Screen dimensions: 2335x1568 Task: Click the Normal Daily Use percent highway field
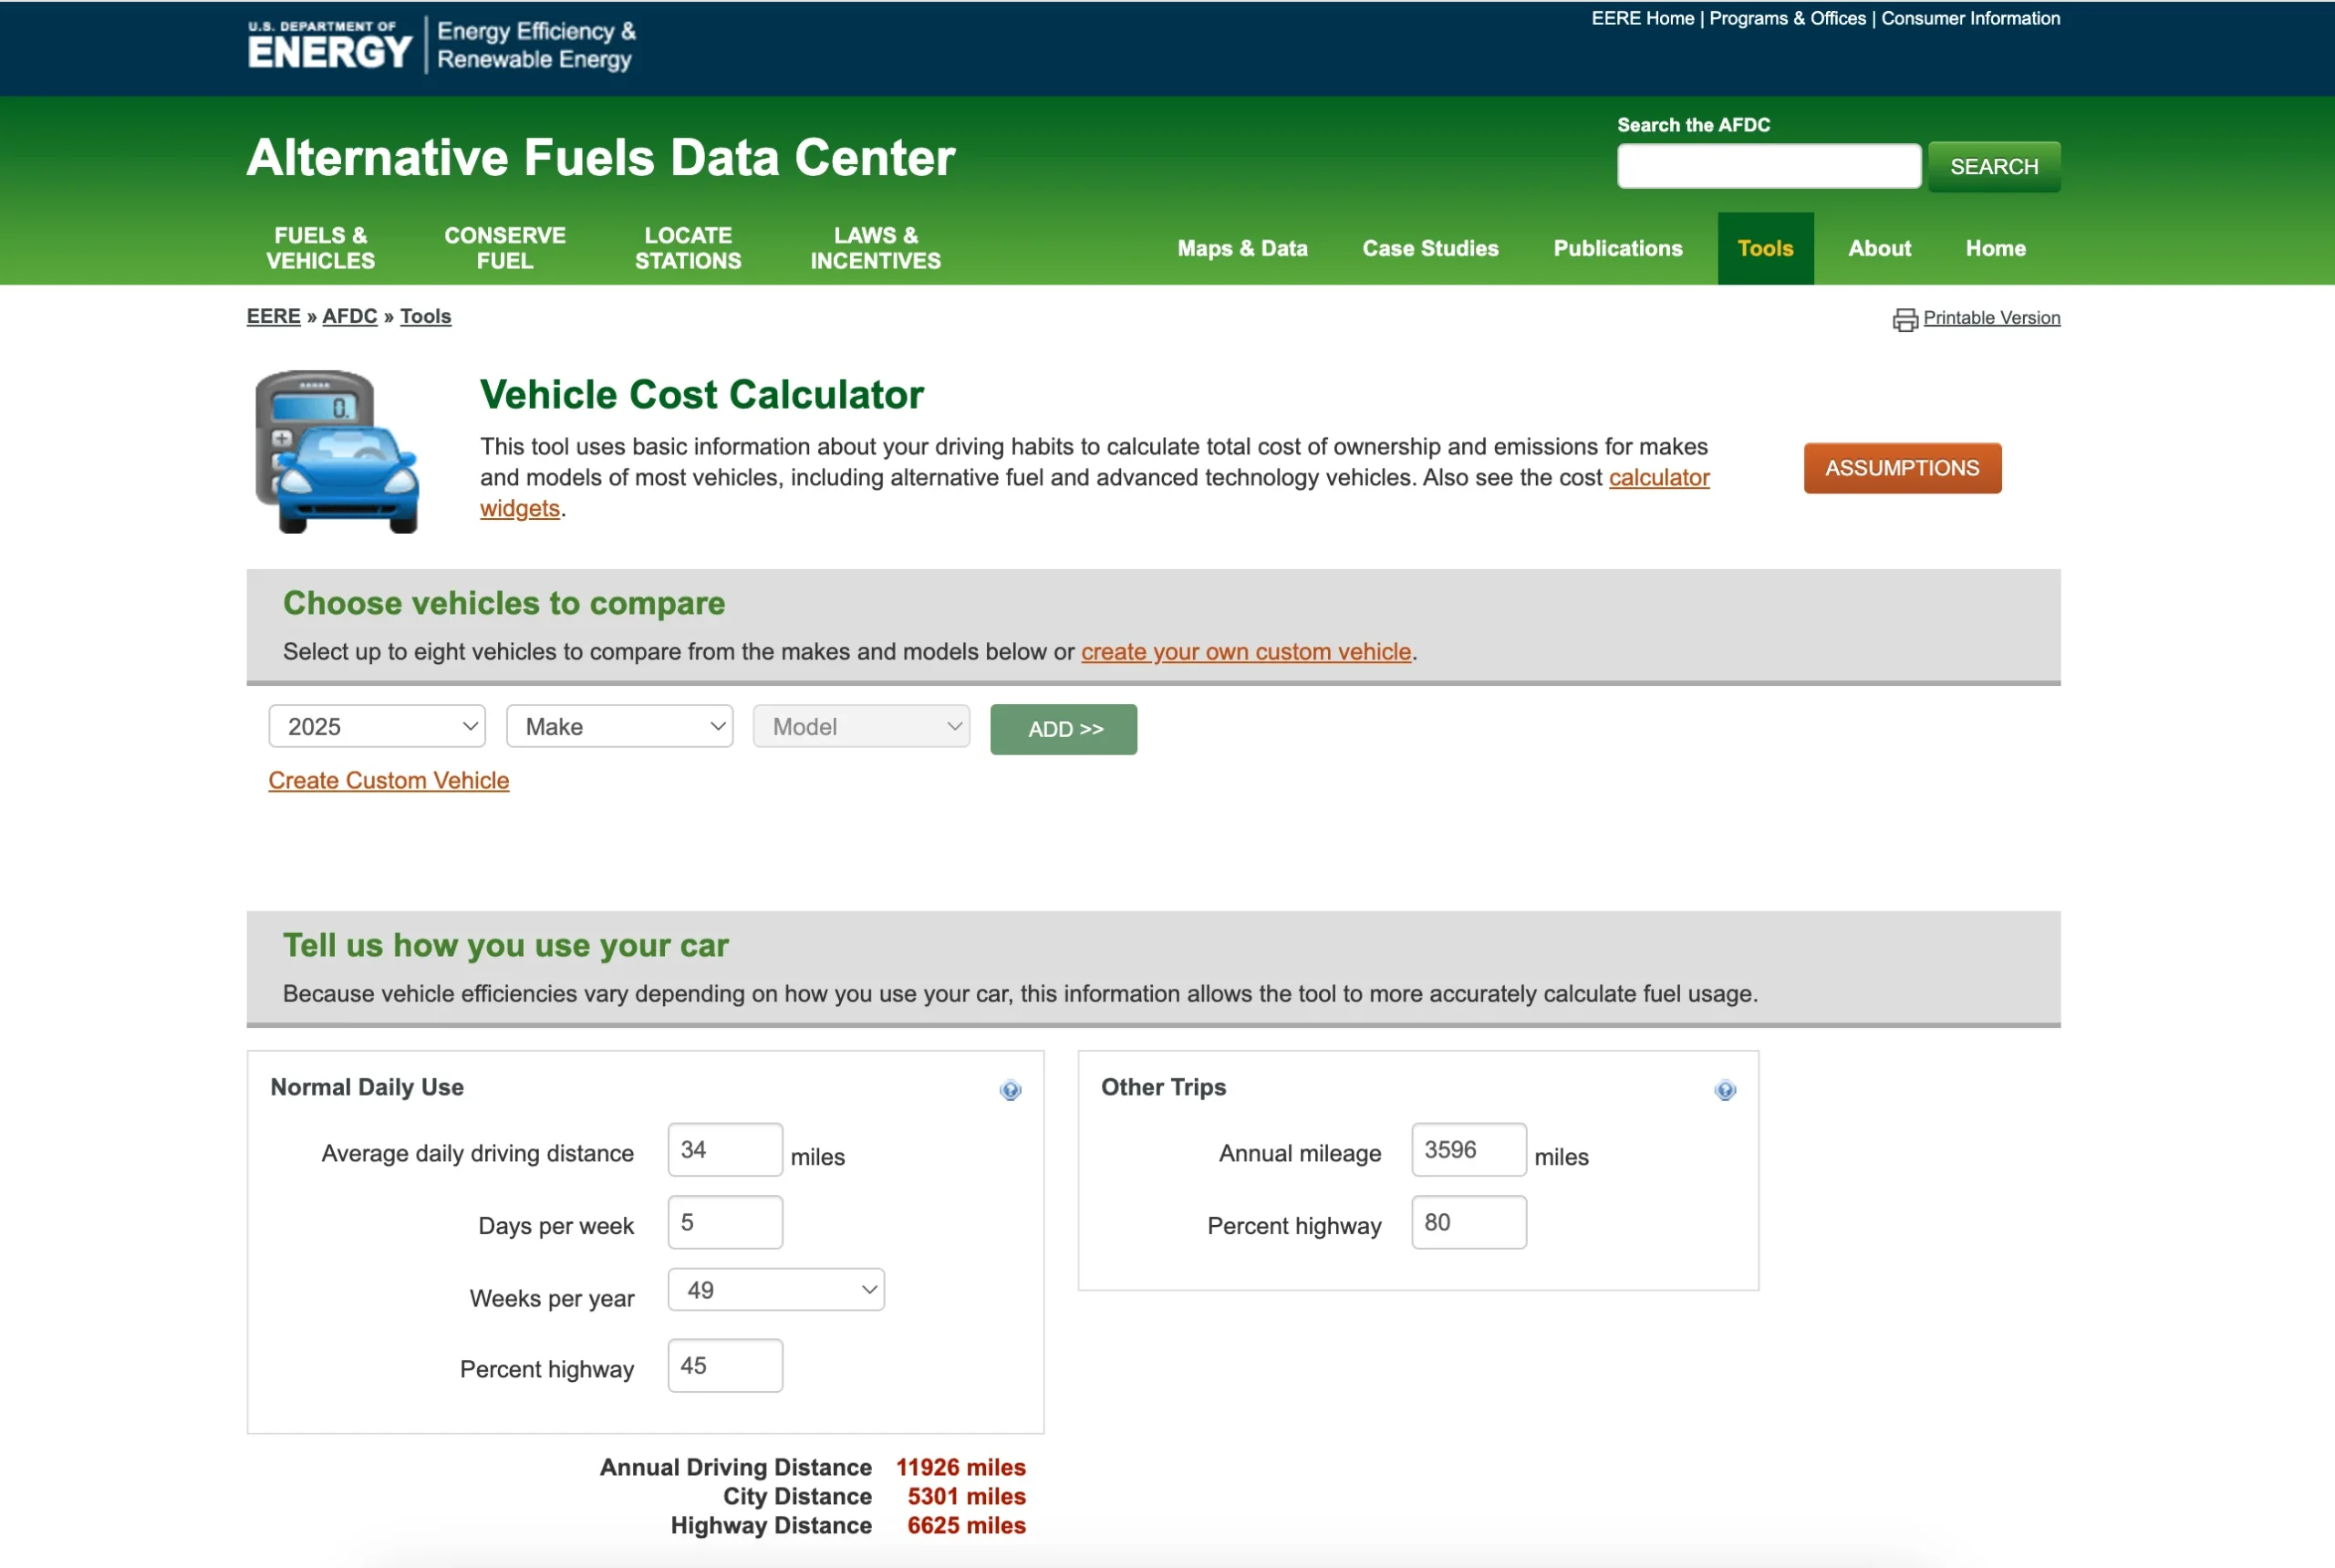[x=724, y=1366]
